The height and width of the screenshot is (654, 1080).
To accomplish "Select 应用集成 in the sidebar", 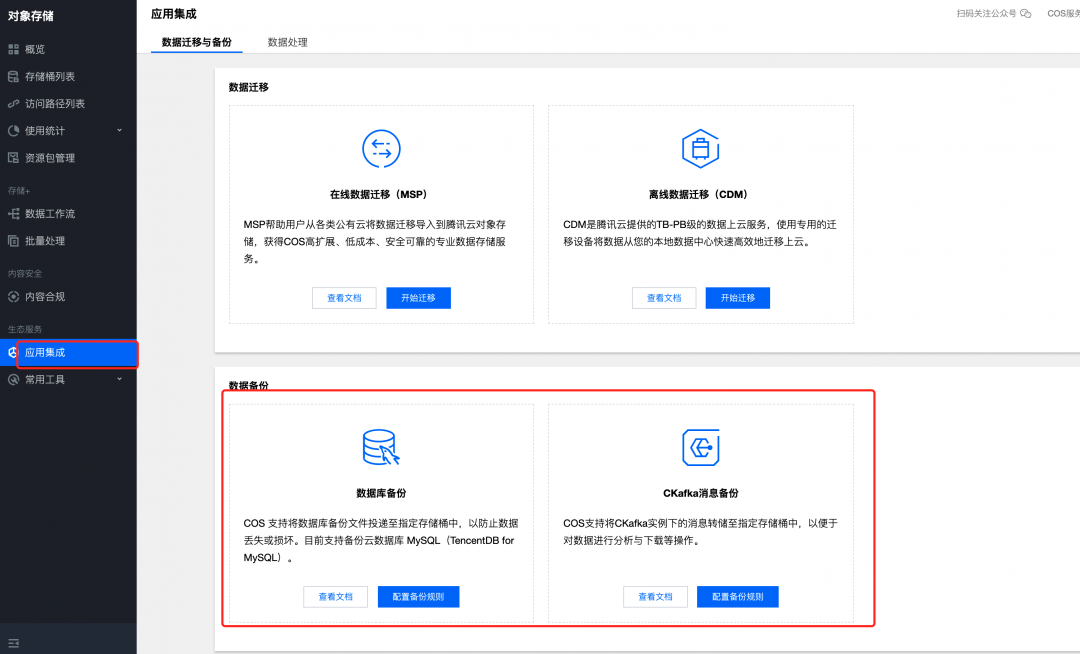I will tap(68, 352).
